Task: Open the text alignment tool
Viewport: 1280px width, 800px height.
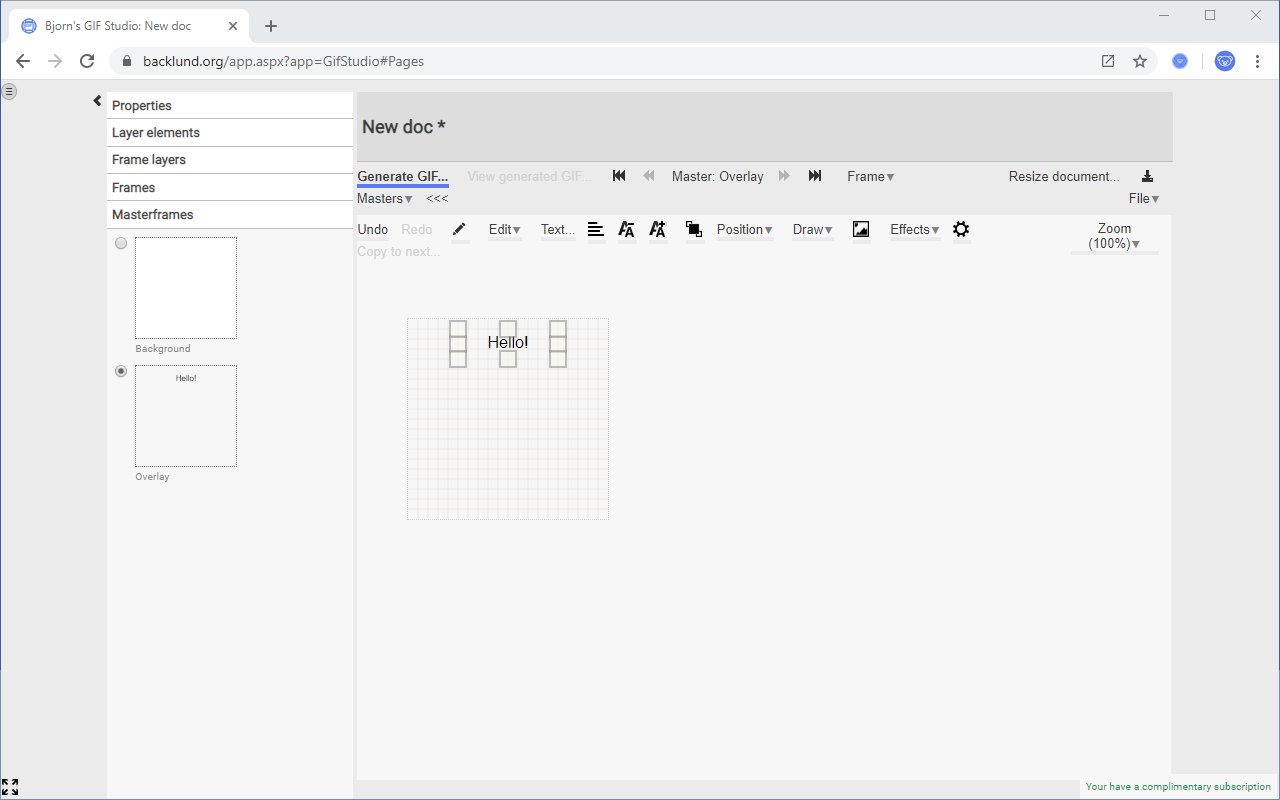Action: coord(596,230)
